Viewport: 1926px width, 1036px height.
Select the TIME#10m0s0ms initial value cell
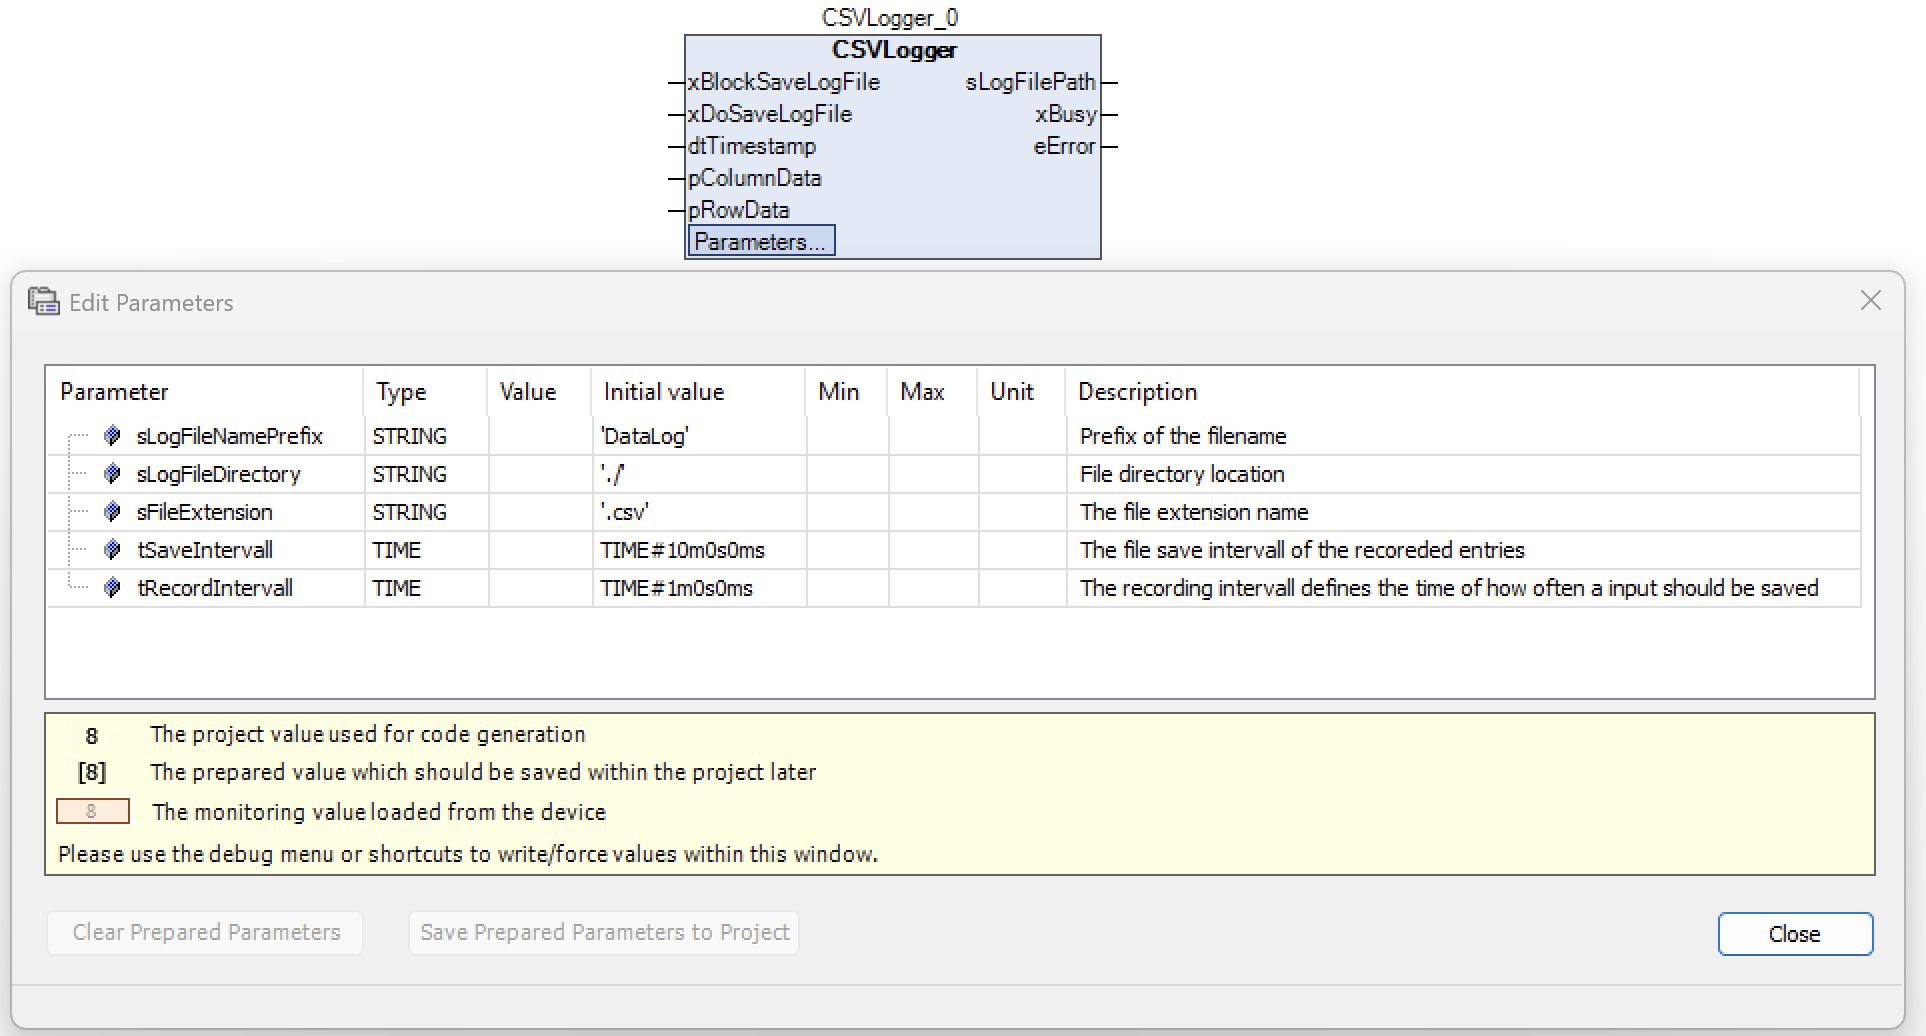coord(682,550)
